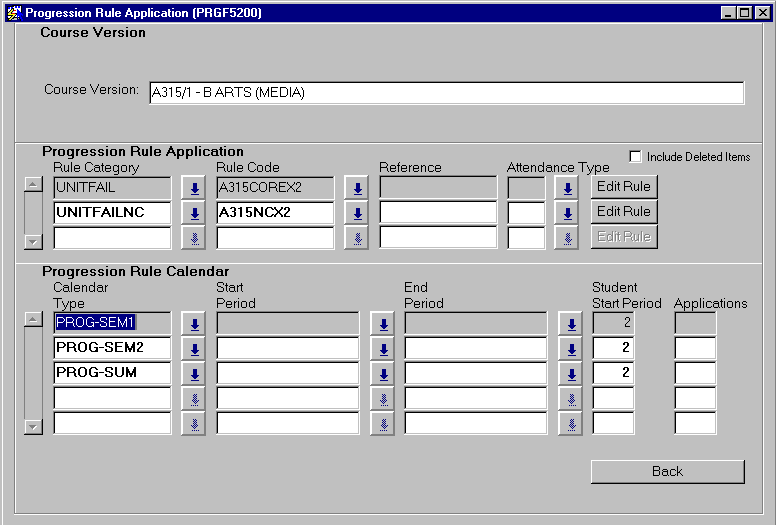Click Edit Rule for UNITFAIL row
Screen dimensions: 776x525
click(x=623, y=186)
